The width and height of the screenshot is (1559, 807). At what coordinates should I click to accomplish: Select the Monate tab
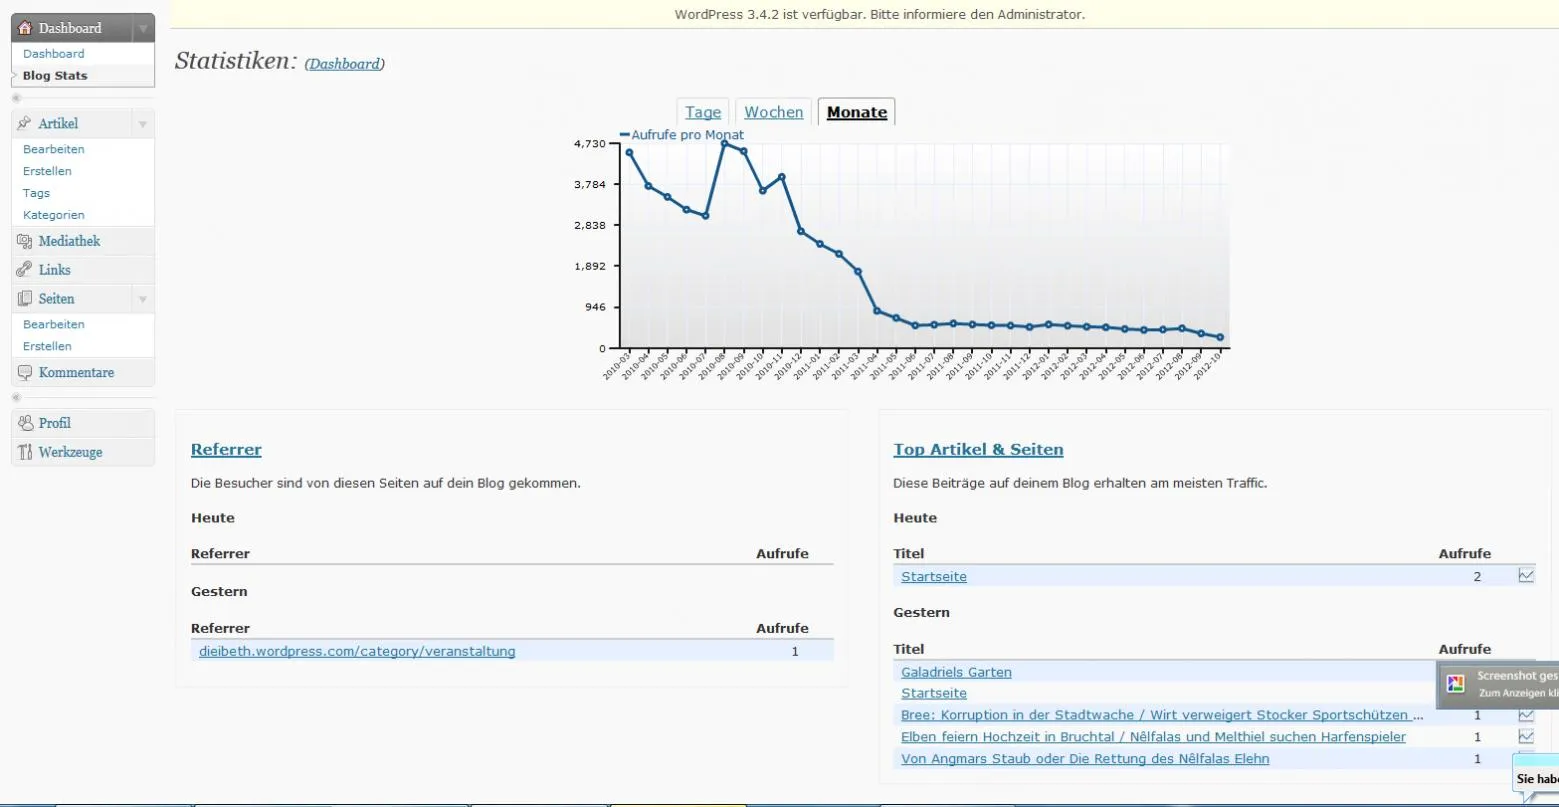click(x=857, y=112)
